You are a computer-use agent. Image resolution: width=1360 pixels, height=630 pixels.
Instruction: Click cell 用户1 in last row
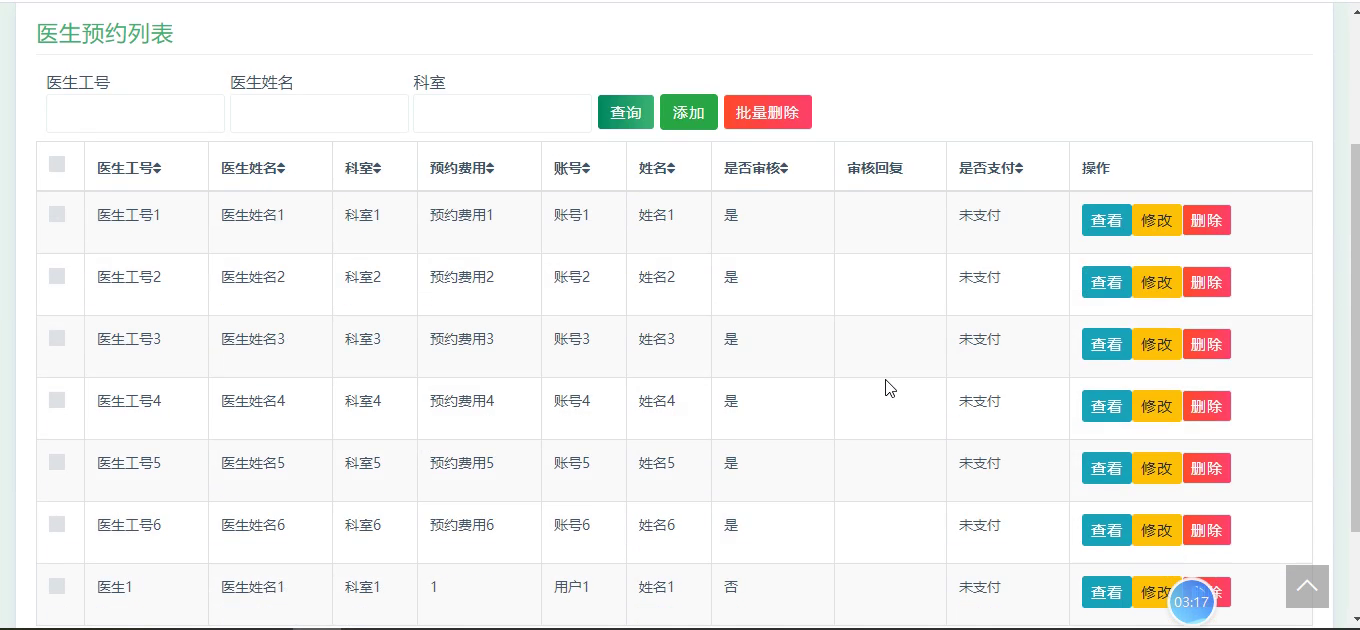(x=572, y=587)
